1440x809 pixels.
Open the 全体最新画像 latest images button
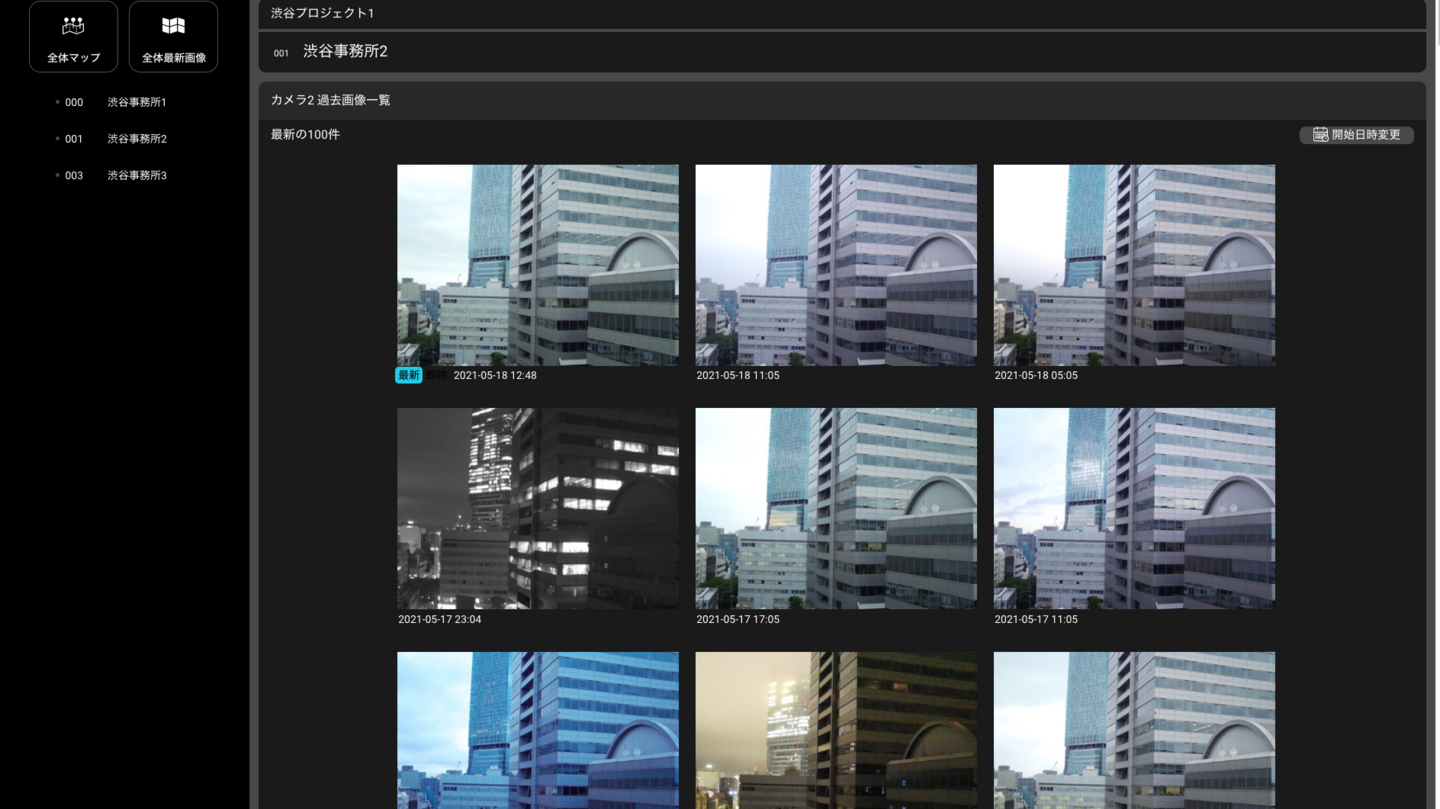[173, 36]
